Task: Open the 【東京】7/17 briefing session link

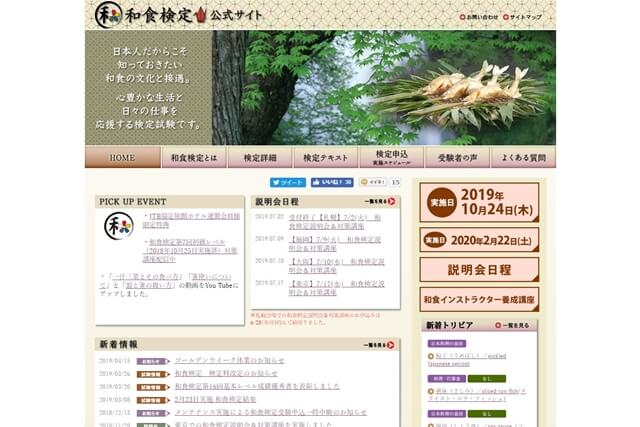Action: click(336, 288)
